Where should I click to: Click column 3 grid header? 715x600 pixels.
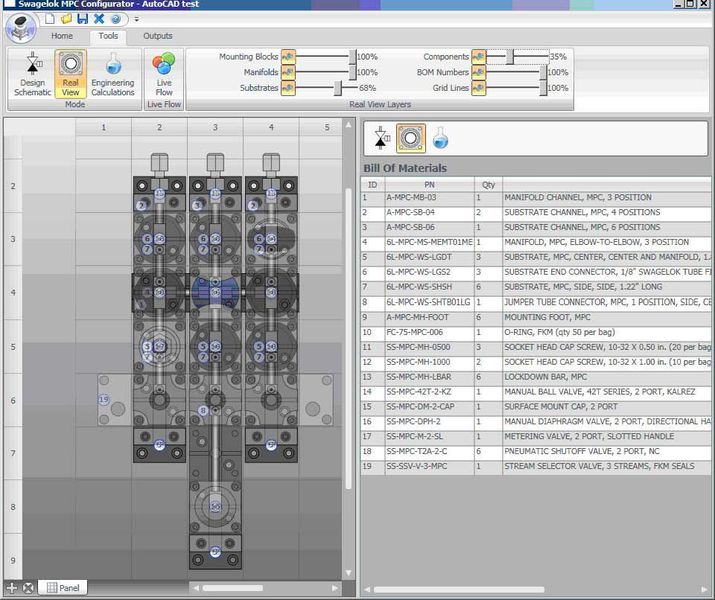click(215, 127)
